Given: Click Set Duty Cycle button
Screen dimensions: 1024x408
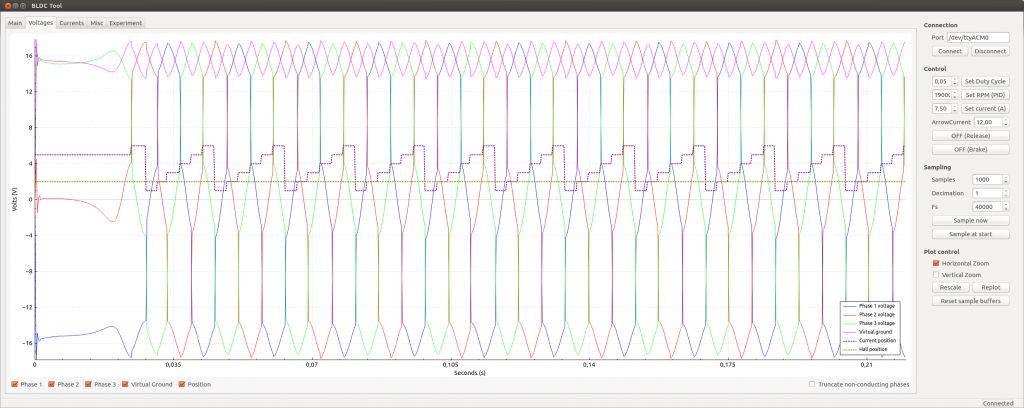Looking at the screenshot, I should tap(985, 81).
